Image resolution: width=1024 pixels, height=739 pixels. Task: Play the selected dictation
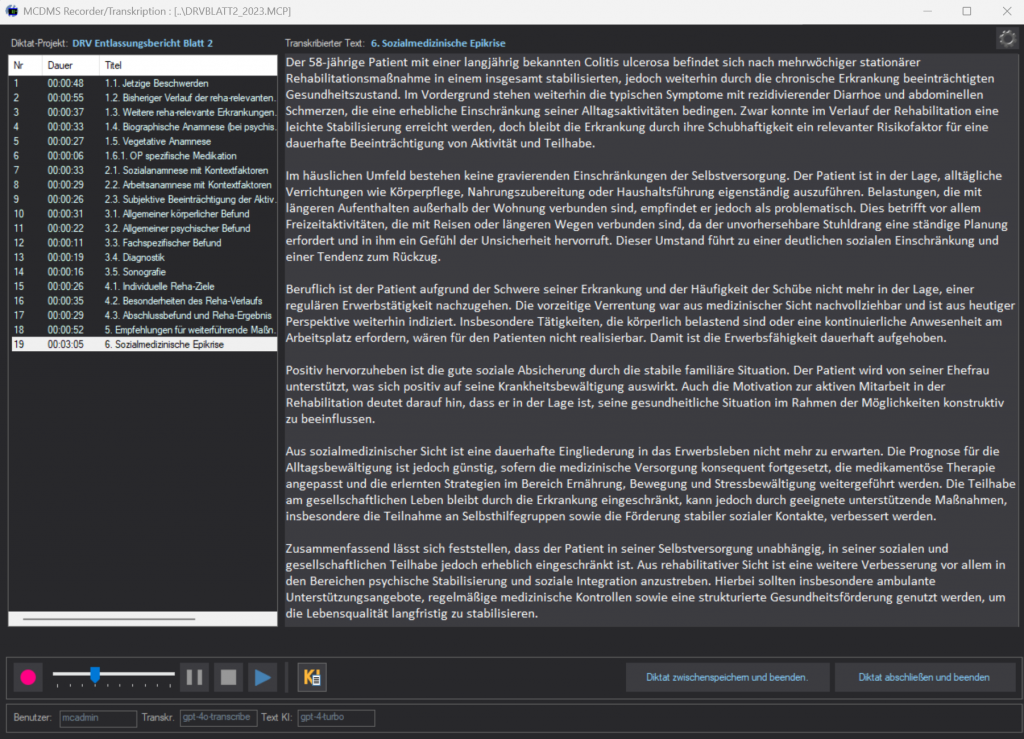[262, 677]
